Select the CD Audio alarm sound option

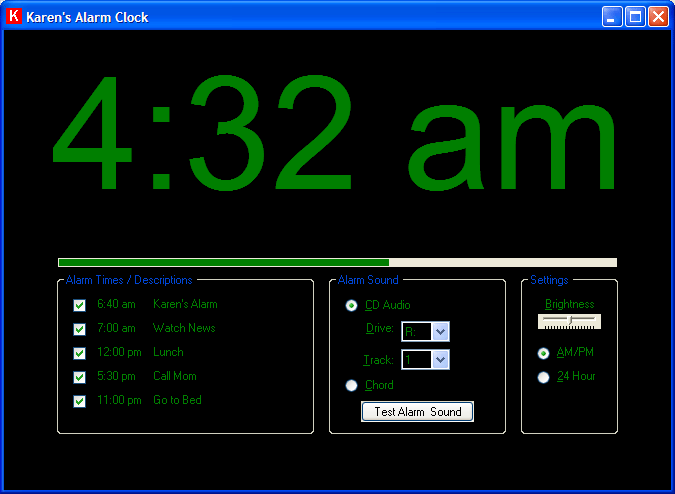click(x=351, y=305)
